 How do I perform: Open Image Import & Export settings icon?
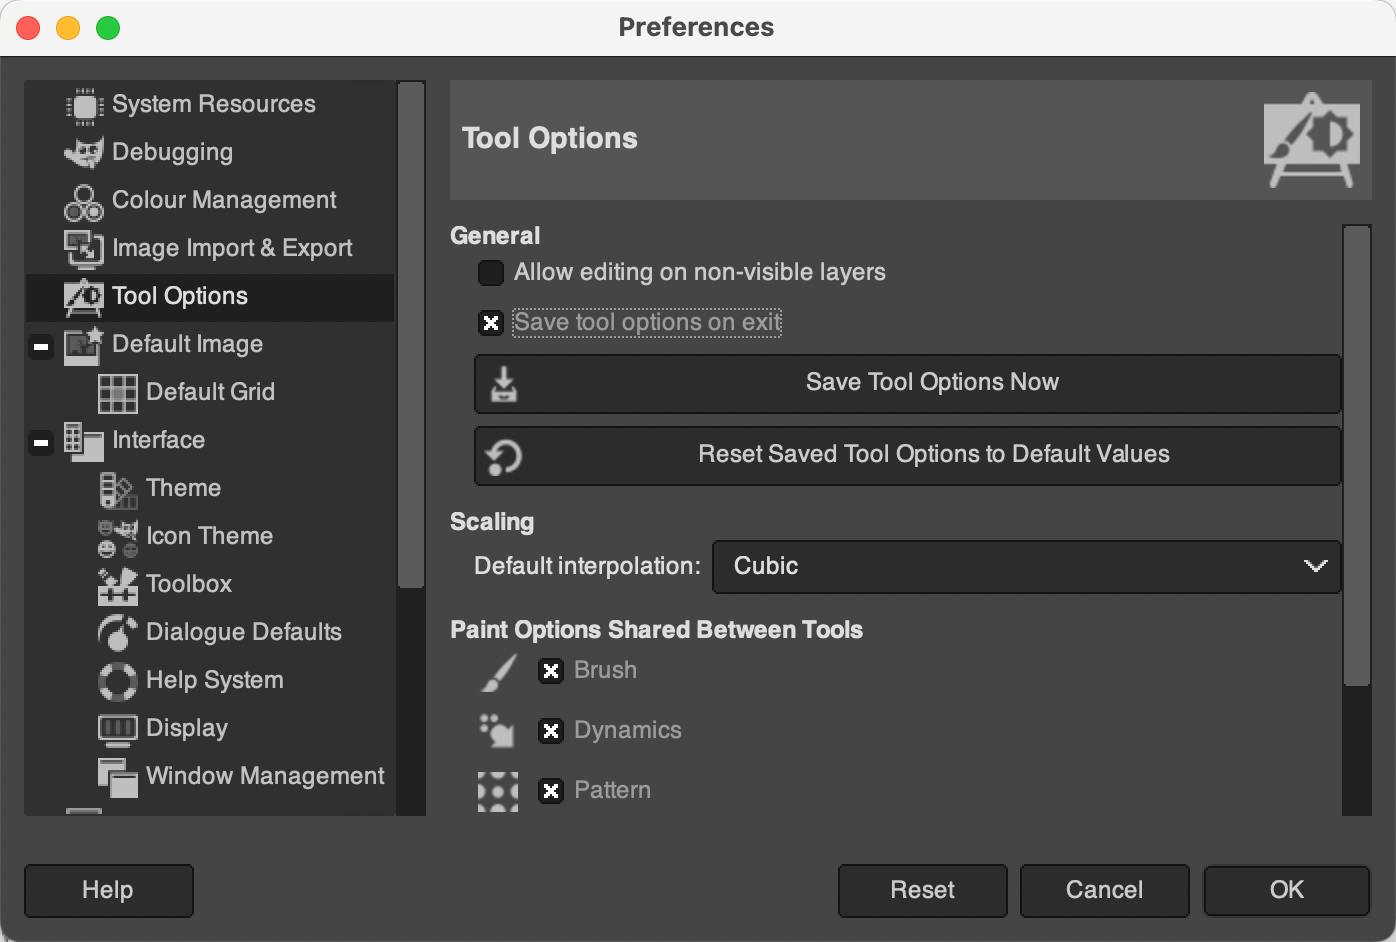(84, 248)
